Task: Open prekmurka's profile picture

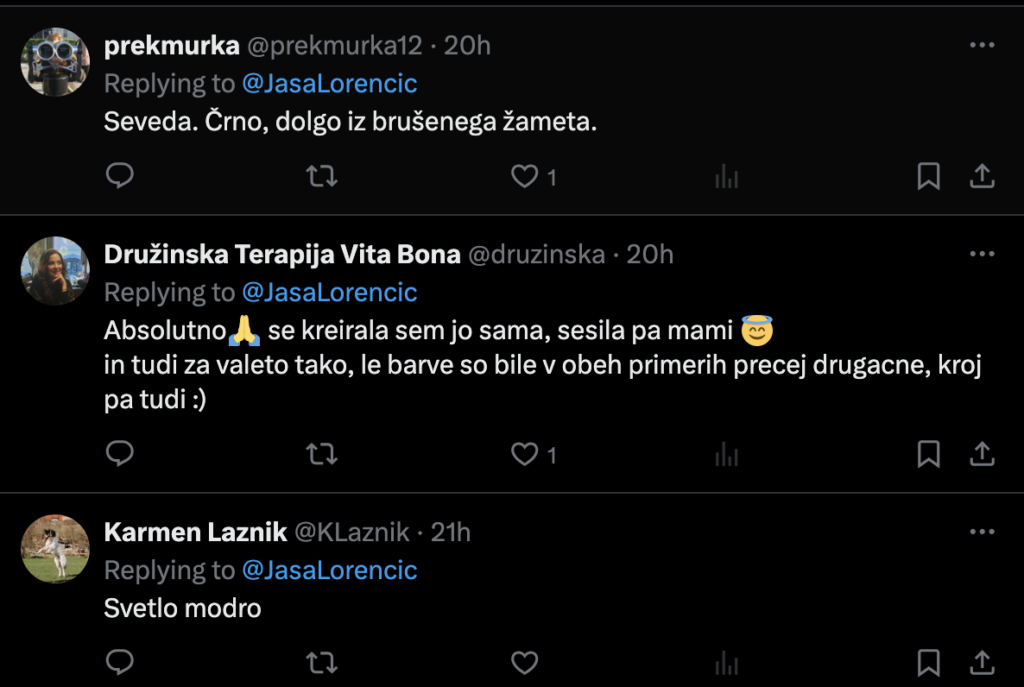Action: (x=56, y=62)
